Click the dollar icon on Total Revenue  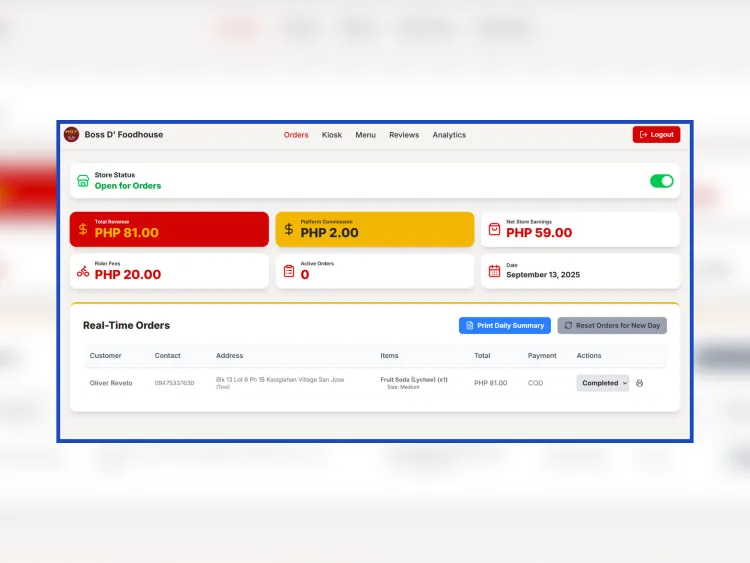[83, 229]
